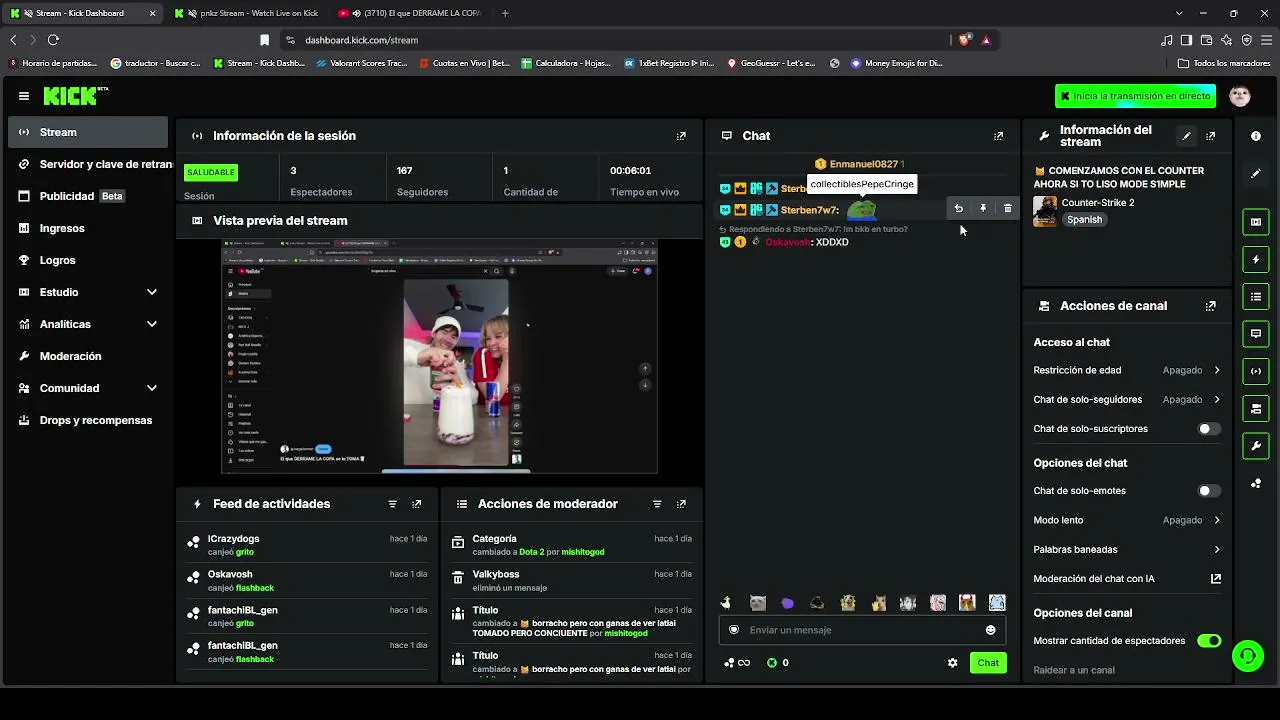The height and width of the screenshot is (720, 1280).
Task: Disable Mostrar cantidad de espectadores switch
Action: tap(1209, 641)
